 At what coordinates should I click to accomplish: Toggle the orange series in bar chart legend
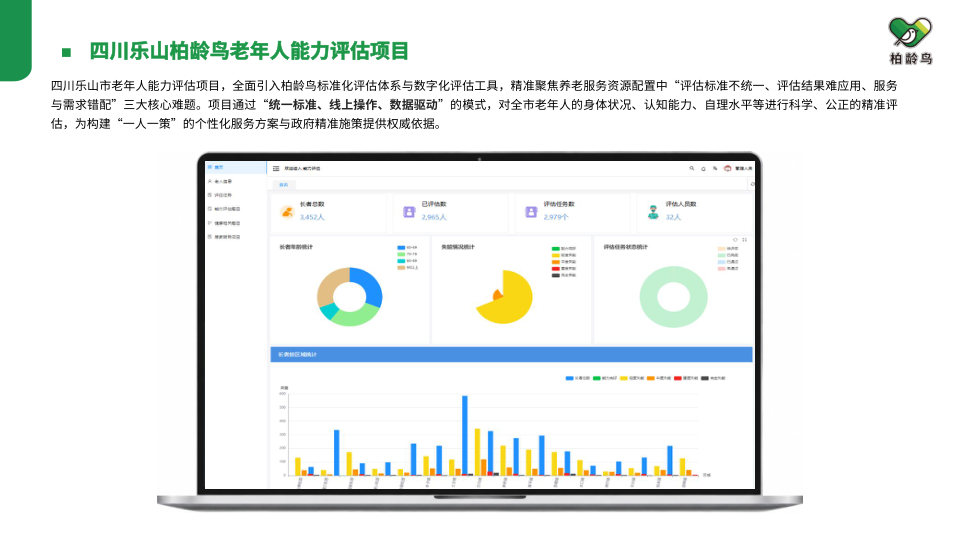click(x=651, y=378)
